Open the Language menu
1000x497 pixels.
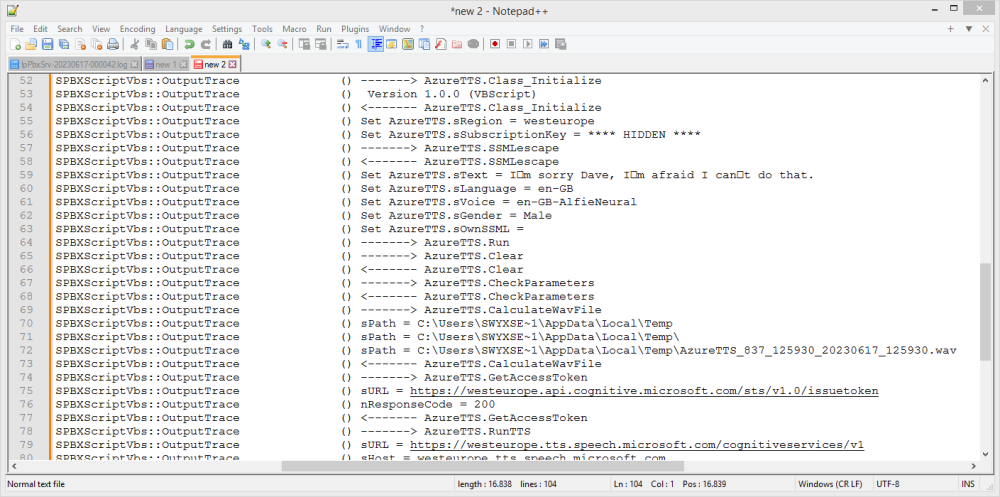[184, 29]
